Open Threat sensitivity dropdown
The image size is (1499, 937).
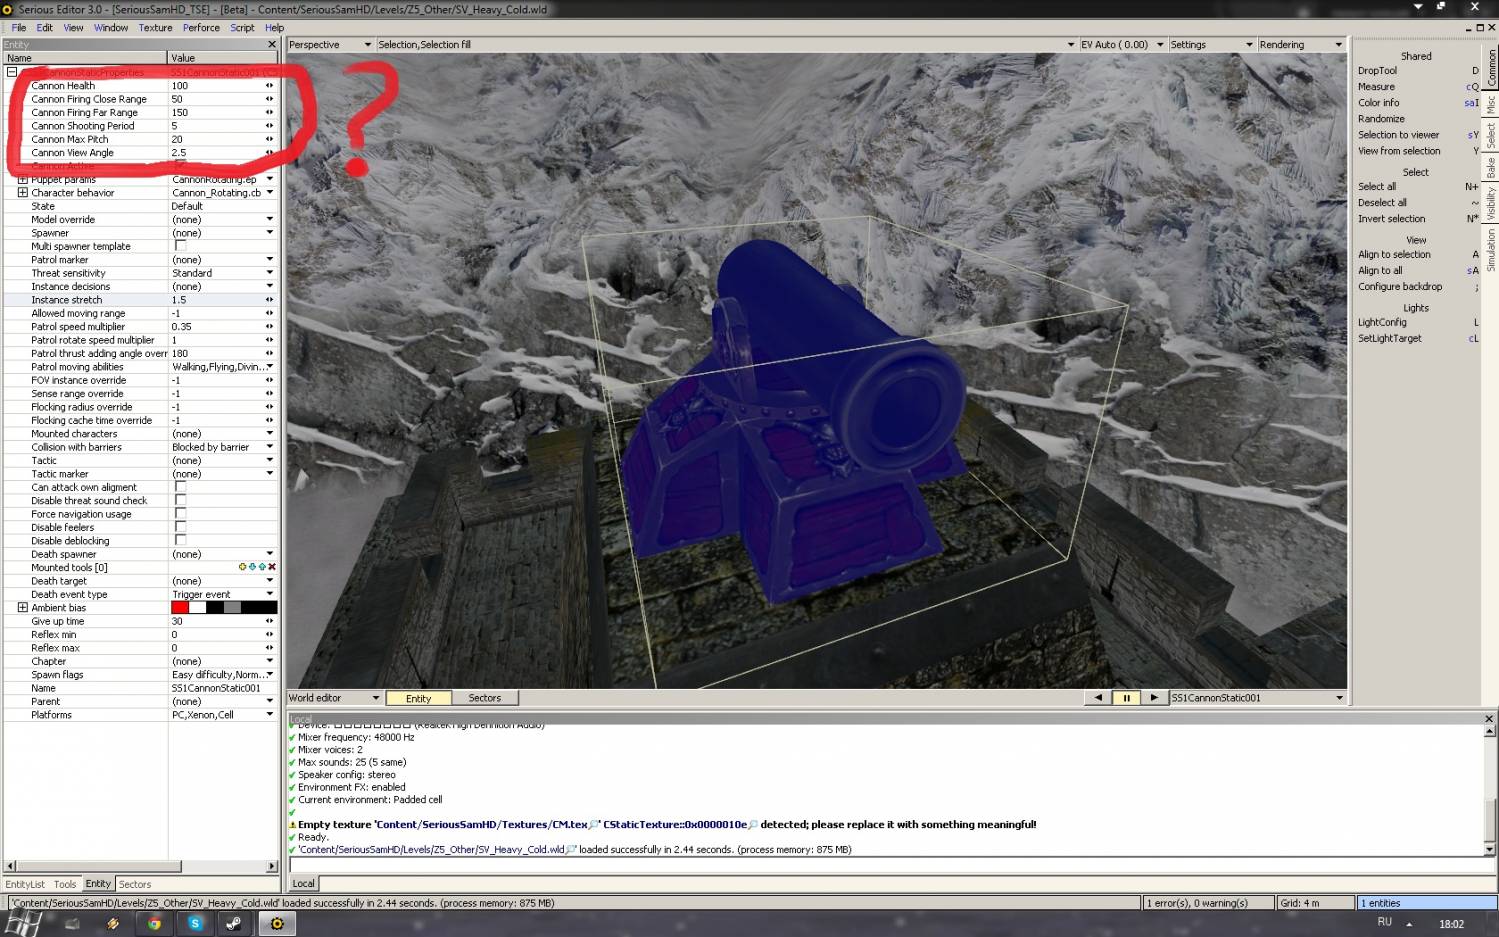269,273
